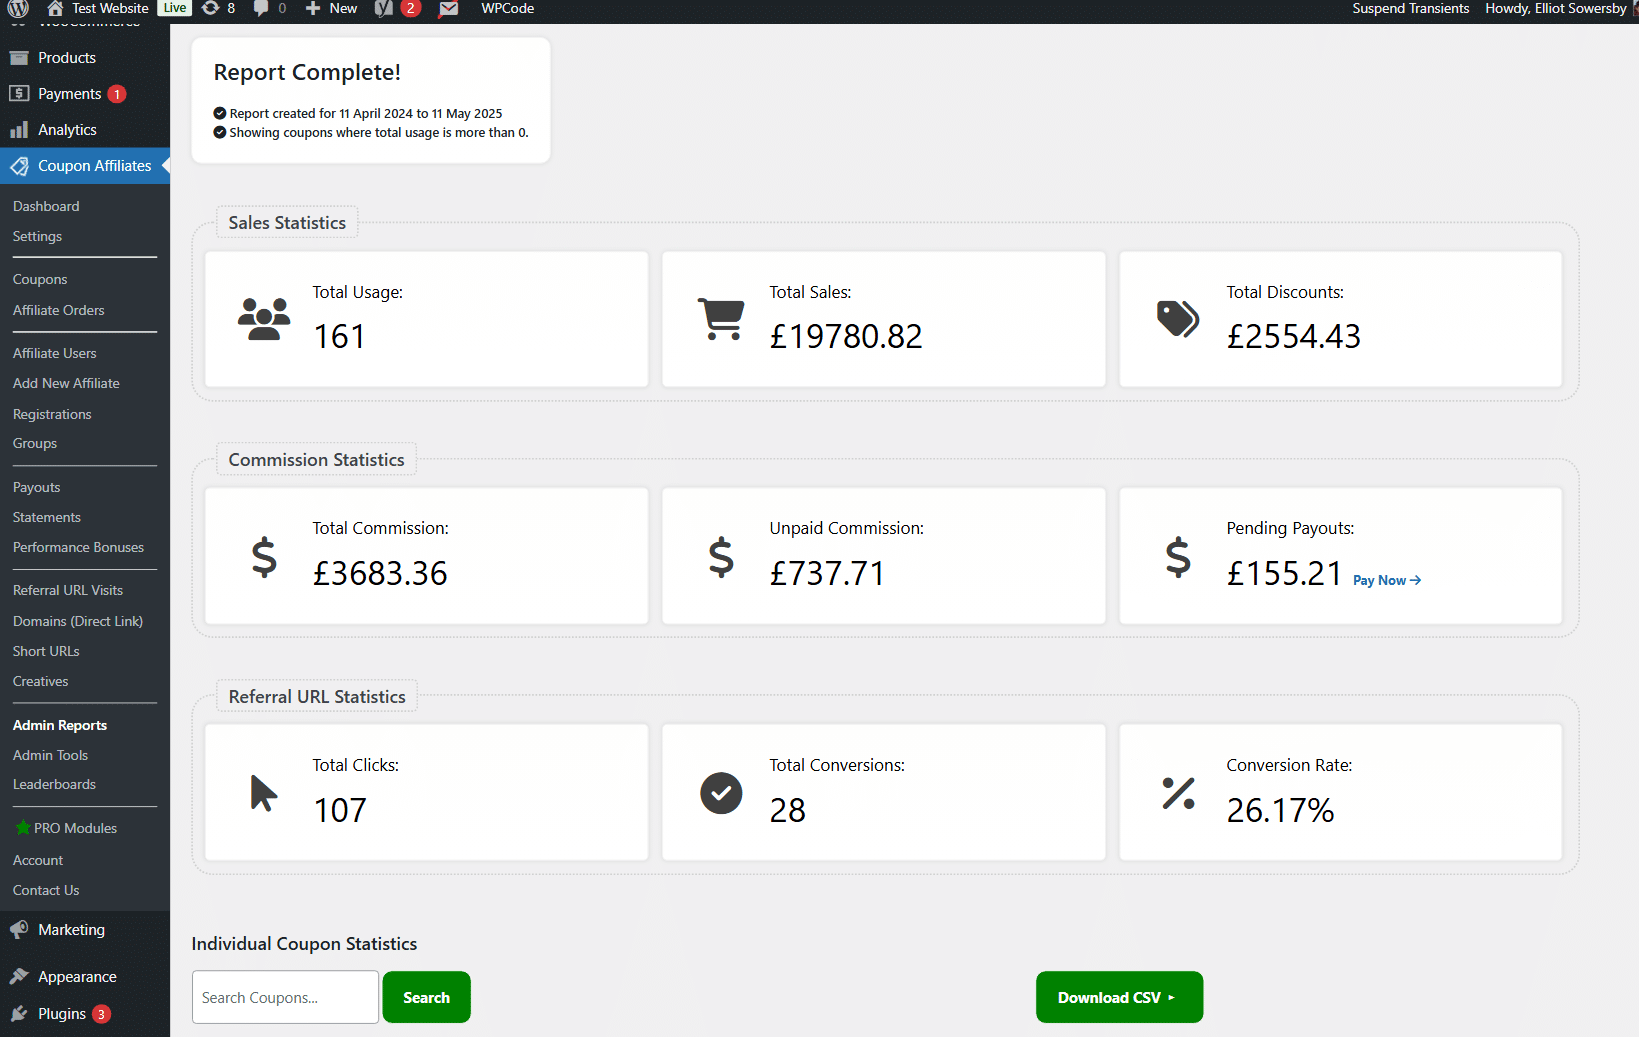This screenshot has height=1037, width=1639.
Task: Click the Payments notification badge
Action: [117, 94]
